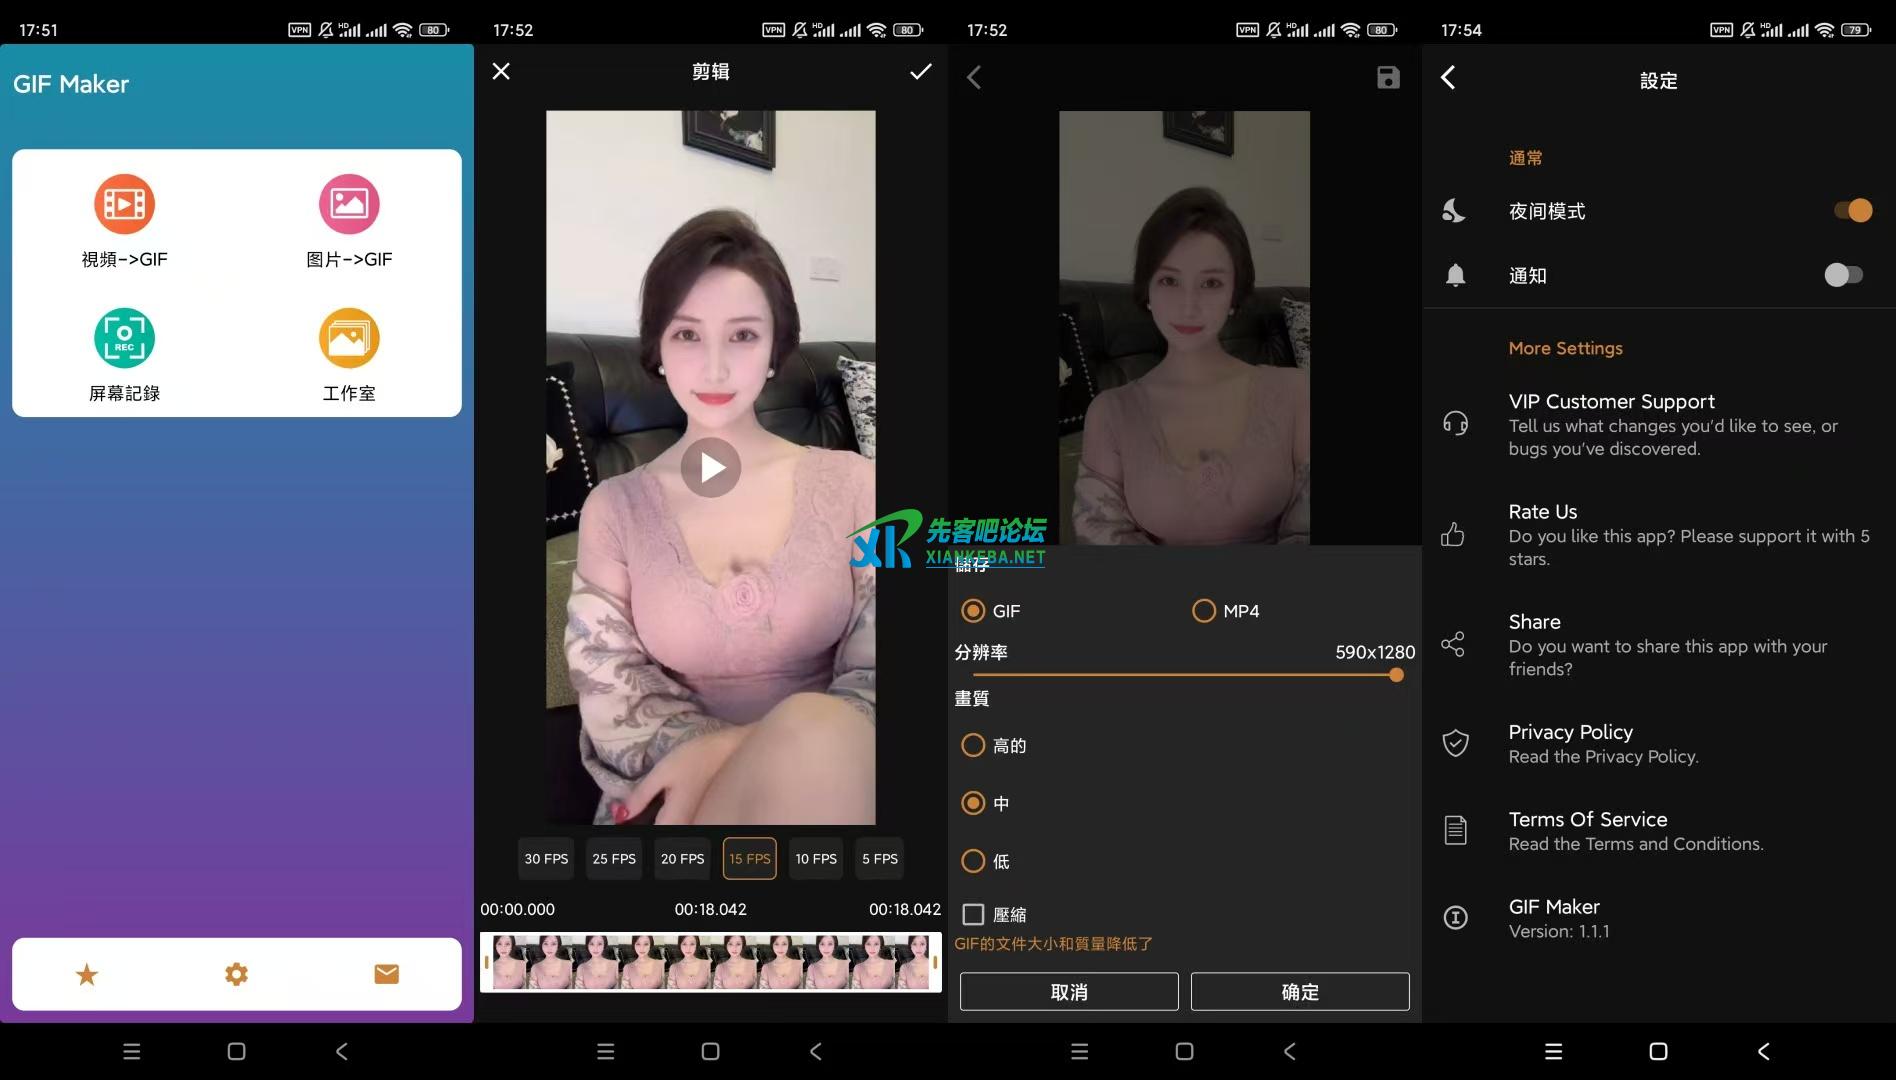This screenshot has width=1896, height=1080.
Task: Open the settings gear icon
Action: point(236,973)
